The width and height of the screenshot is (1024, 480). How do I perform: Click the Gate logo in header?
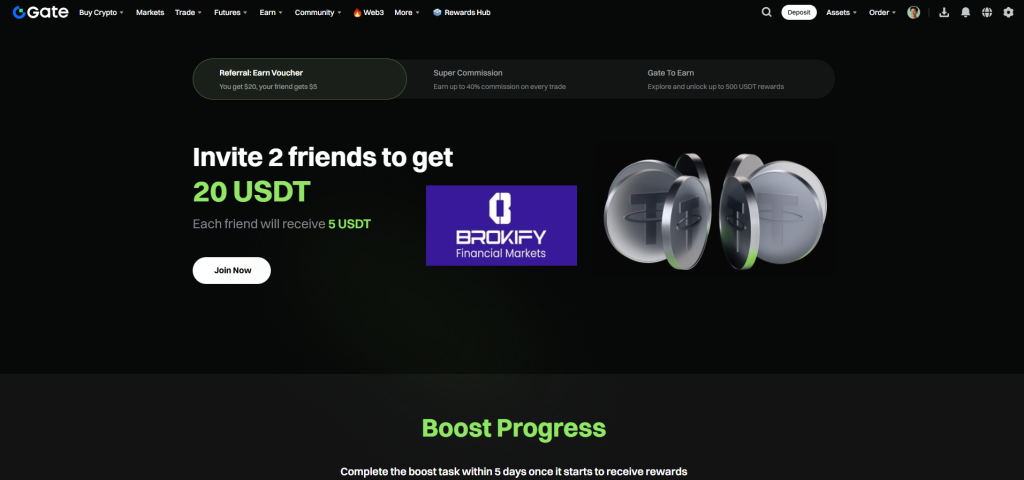[40, 12]
